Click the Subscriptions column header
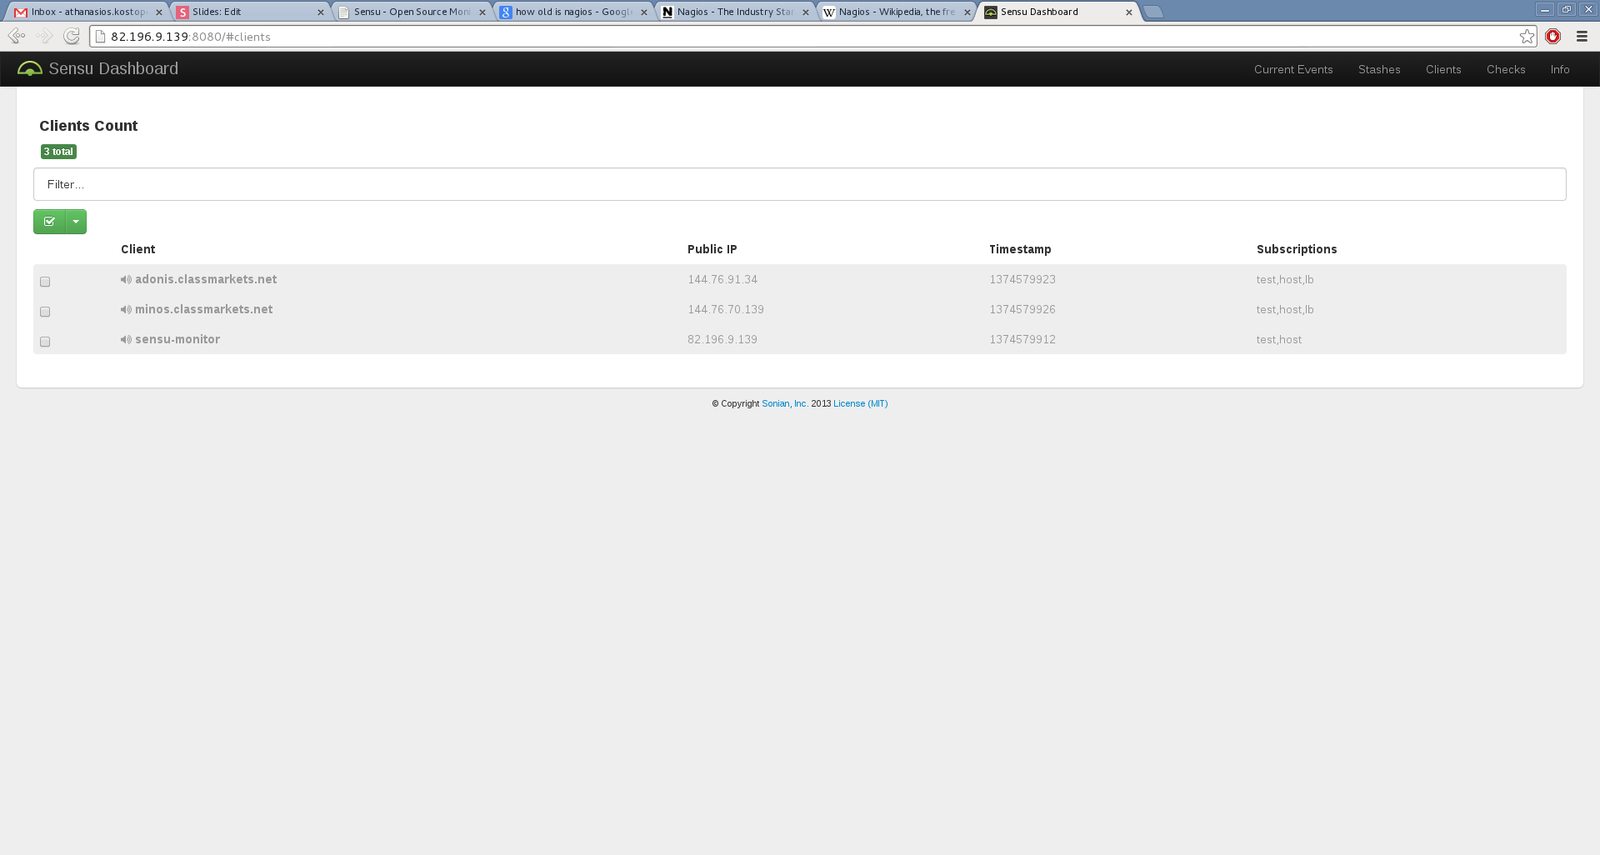This screenshot has height=855, width=1600. point(1296,250)
